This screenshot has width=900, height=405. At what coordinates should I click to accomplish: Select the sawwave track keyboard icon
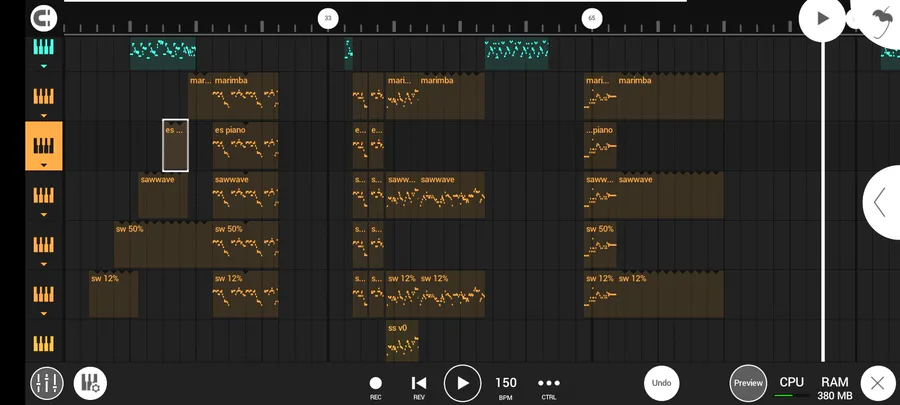click(x=44, y=196)
